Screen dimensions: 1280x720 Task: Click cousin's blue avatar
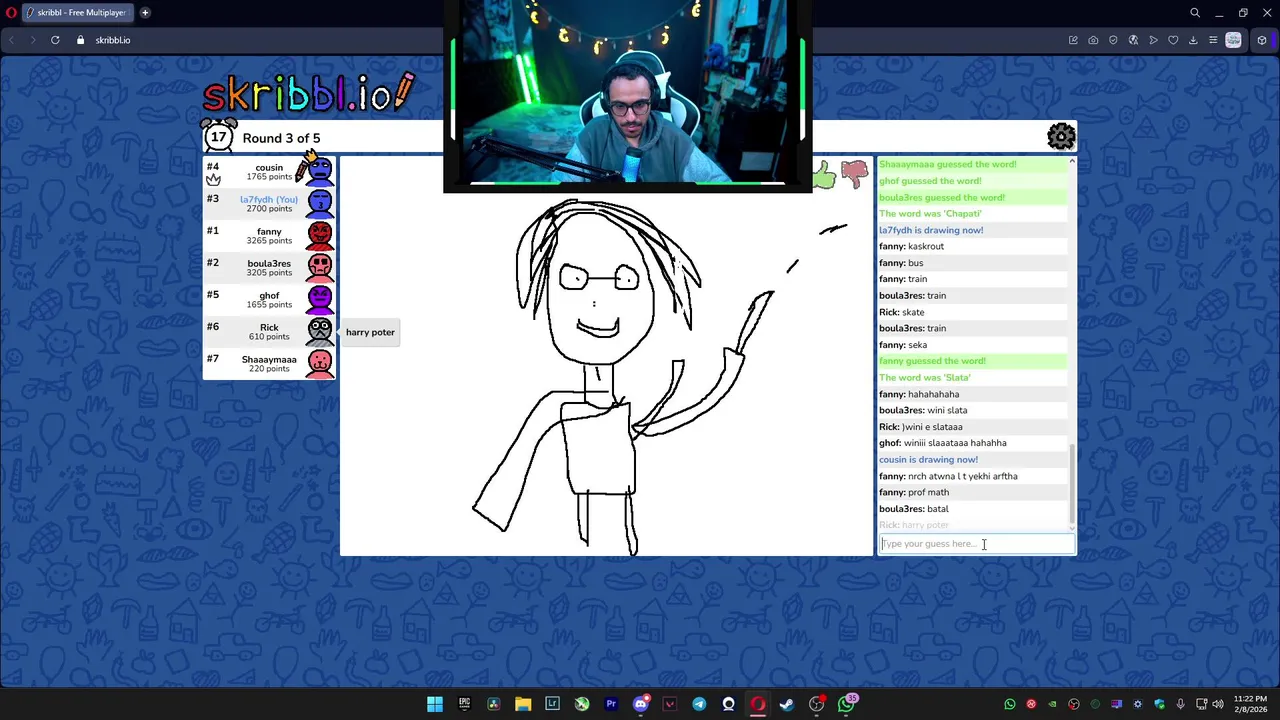(320, 172)
